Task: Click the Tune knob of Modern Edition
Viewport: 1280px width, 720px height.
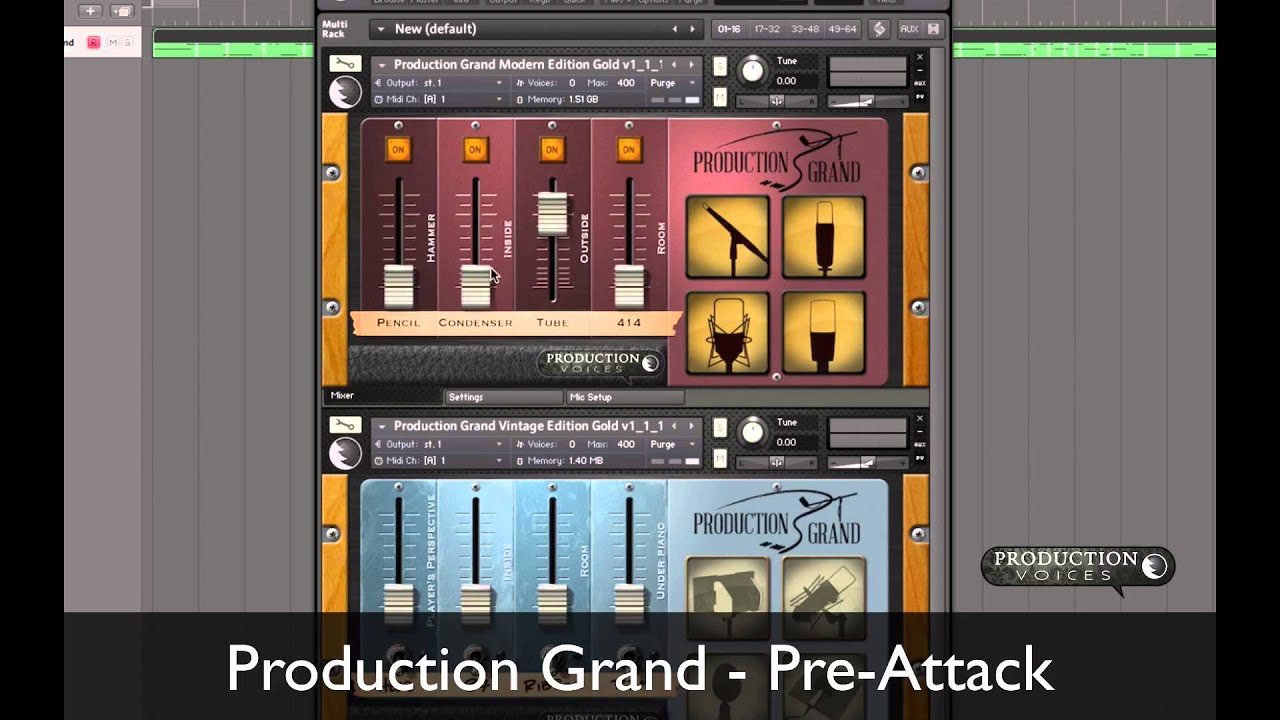Action: click(x=751, y=70)
